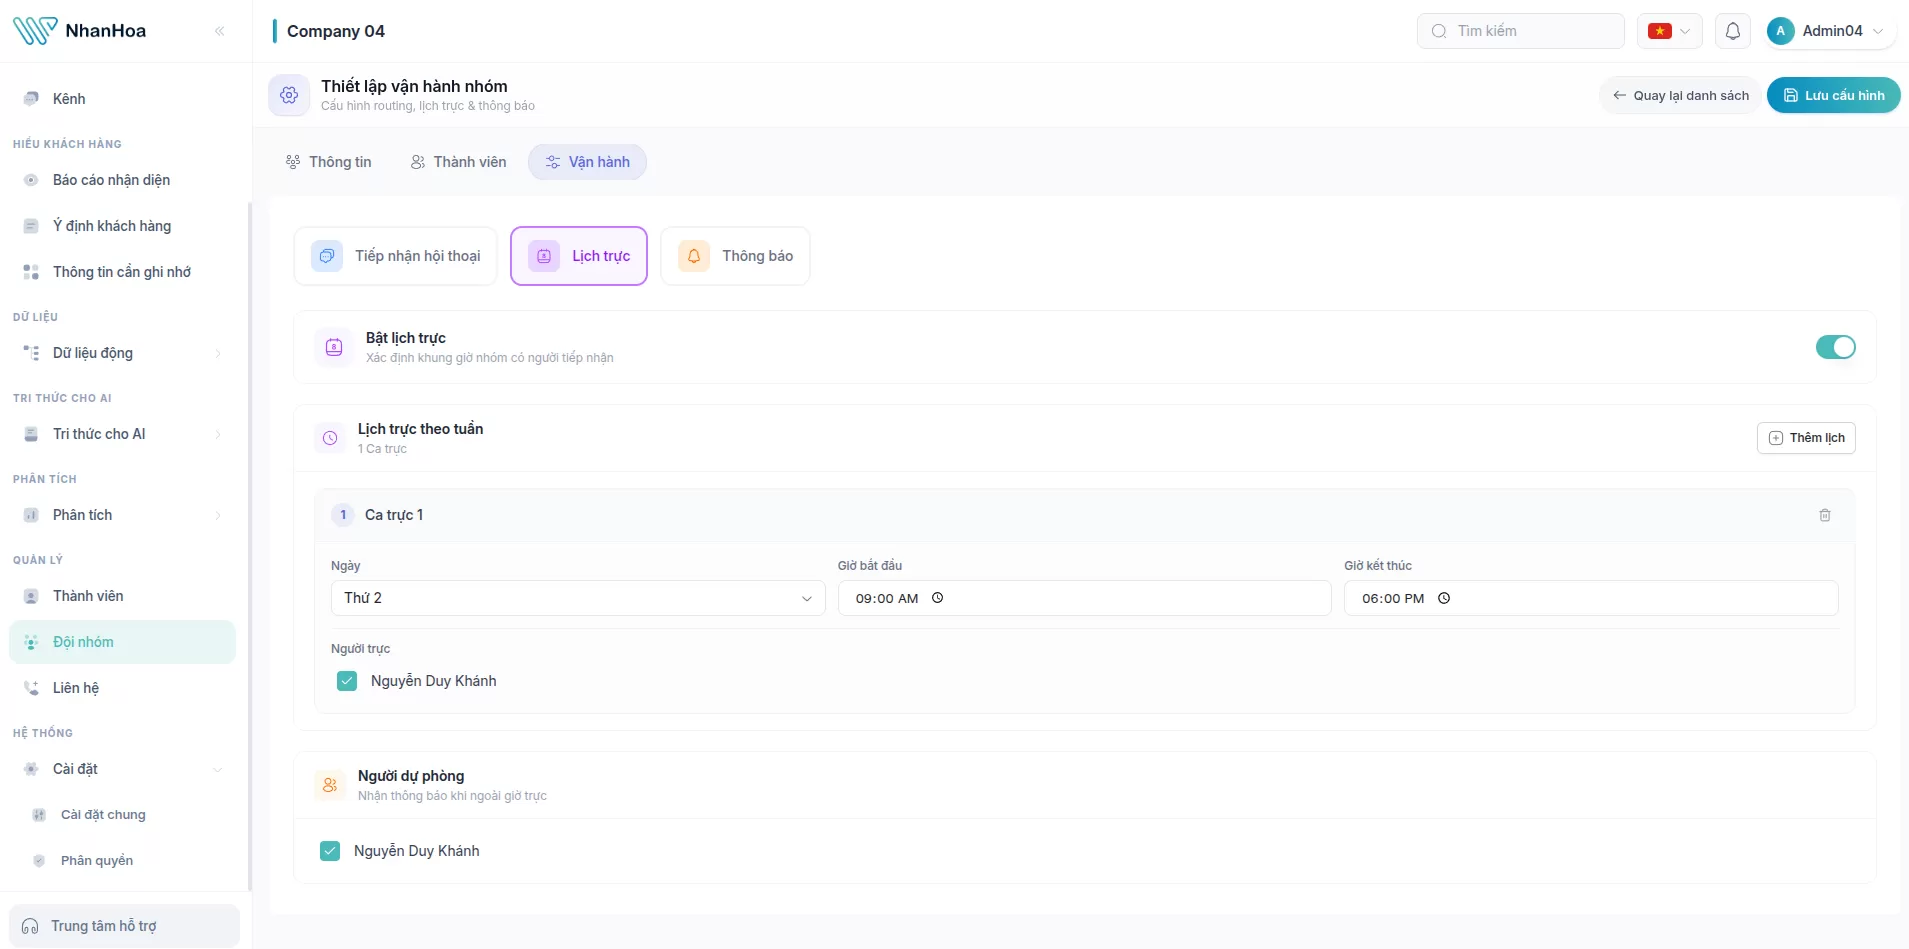Open the Vietnamese flag language dropdown
Screen dimensions: 1909x949
click(x=1669, y=31)
